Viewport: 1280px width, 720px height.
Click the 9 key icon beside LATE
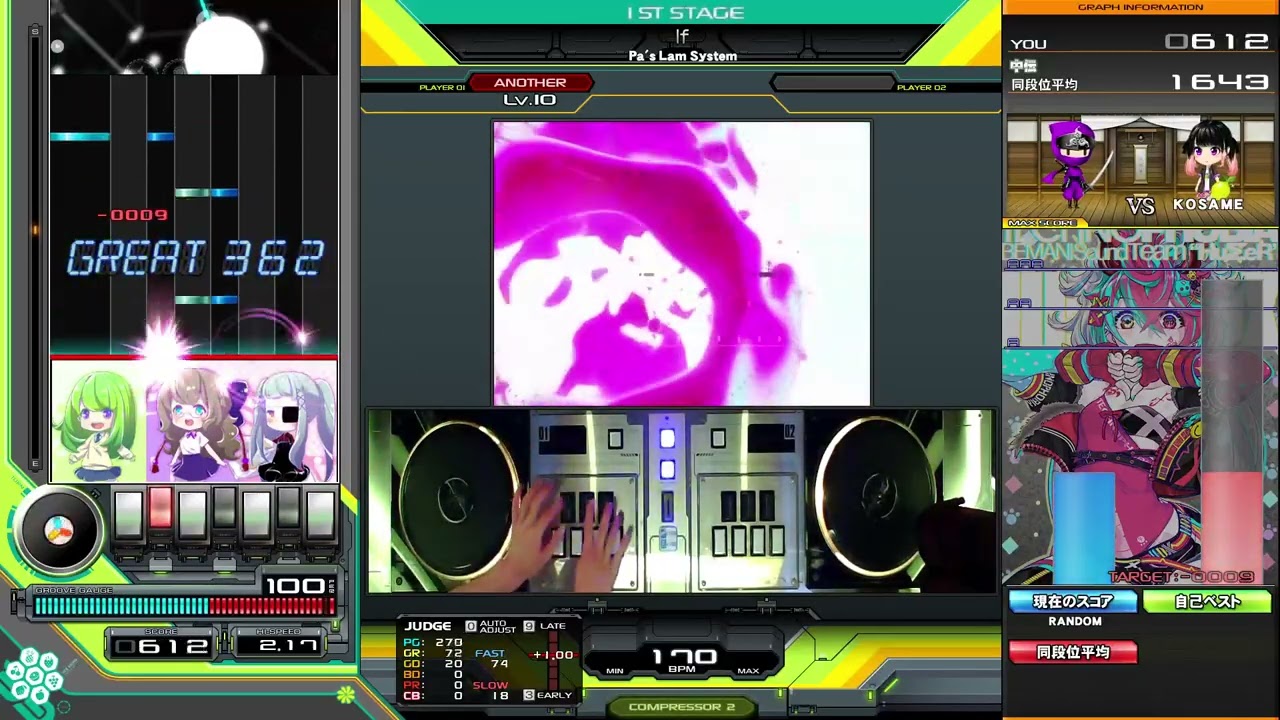pyautogui.click(x=529, y=626)
